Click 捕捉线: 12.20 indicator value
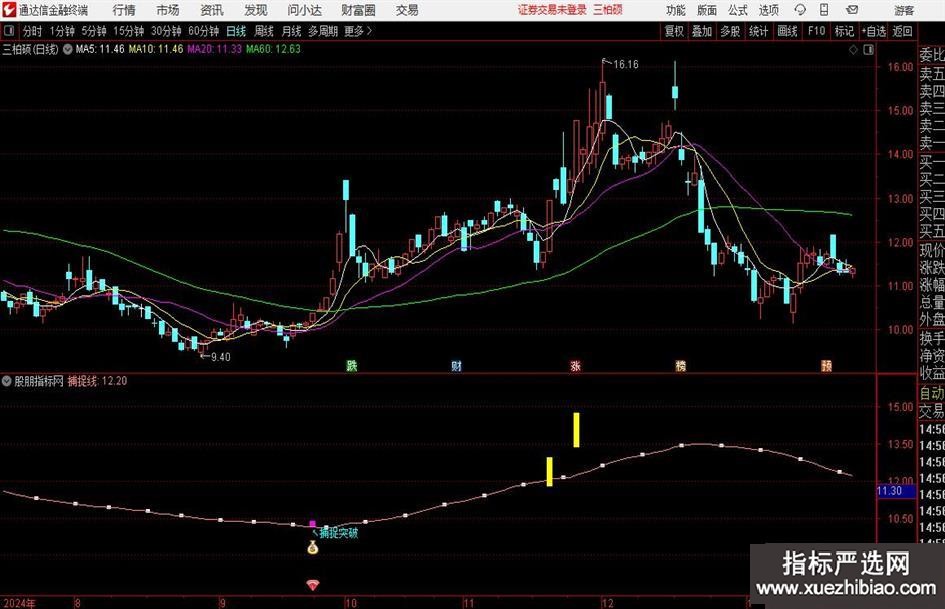Screen dimensions: 945x609 pos(98,381)
